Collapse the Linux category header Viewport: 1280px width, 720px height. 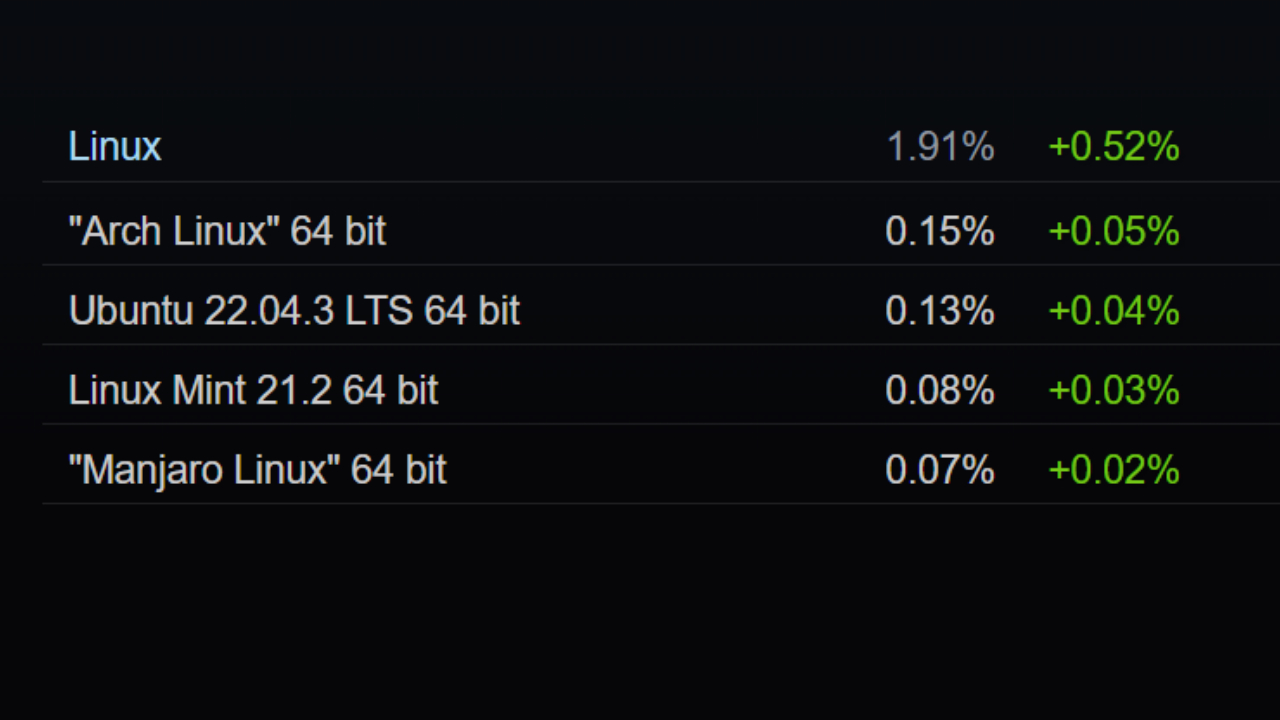tap(115, 147)
